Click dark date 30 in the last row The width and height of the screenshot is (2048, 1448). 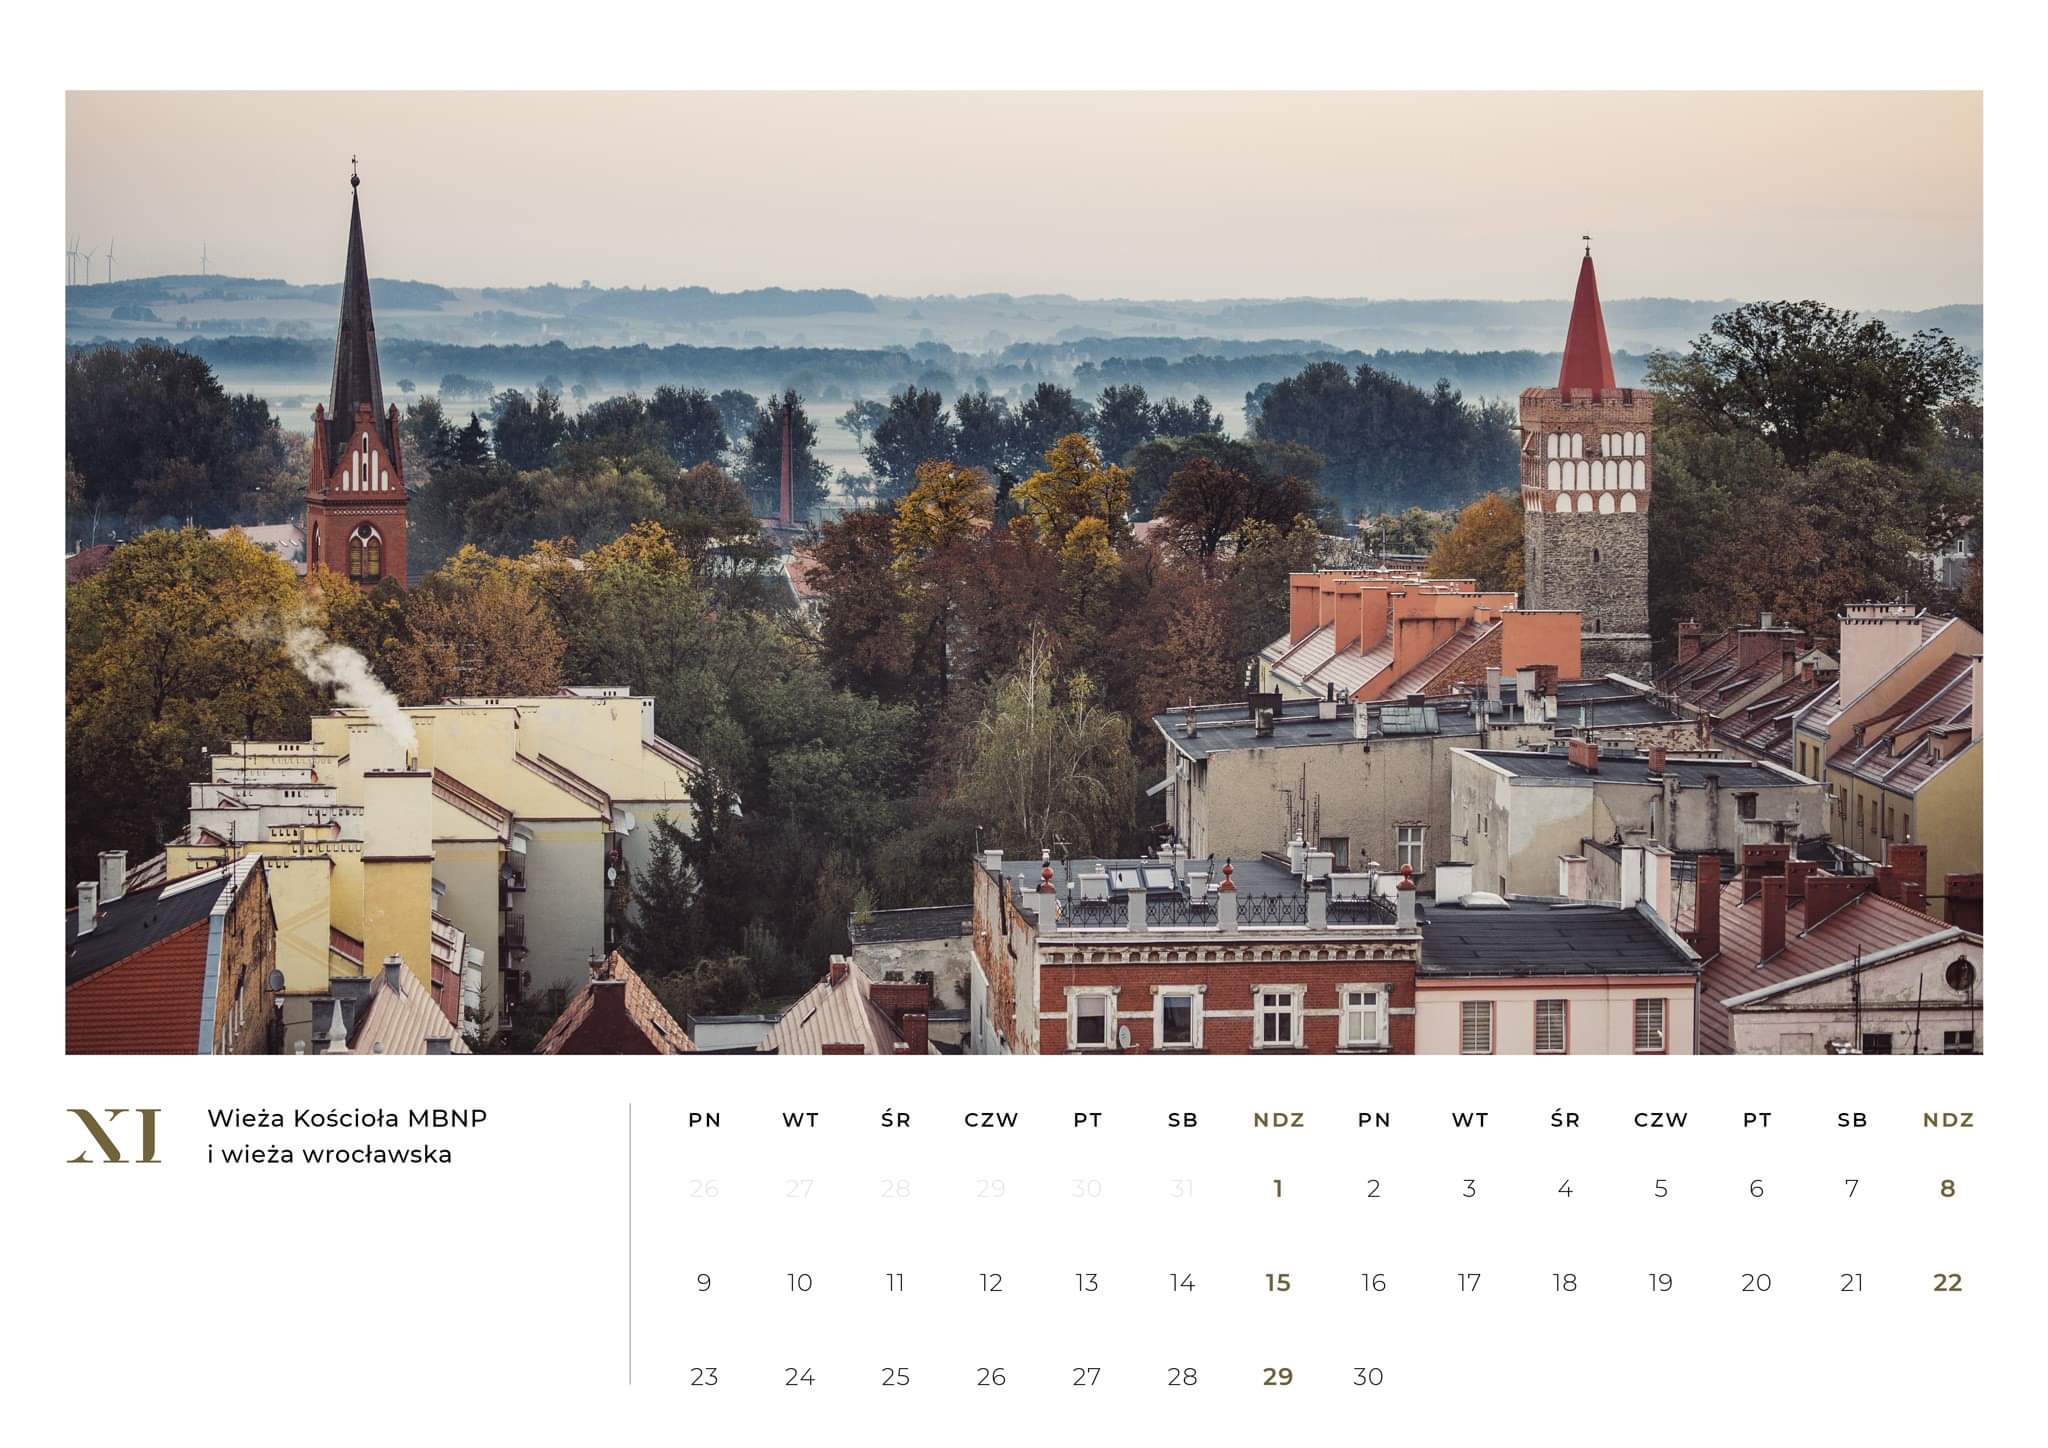coord(1368,1377)
